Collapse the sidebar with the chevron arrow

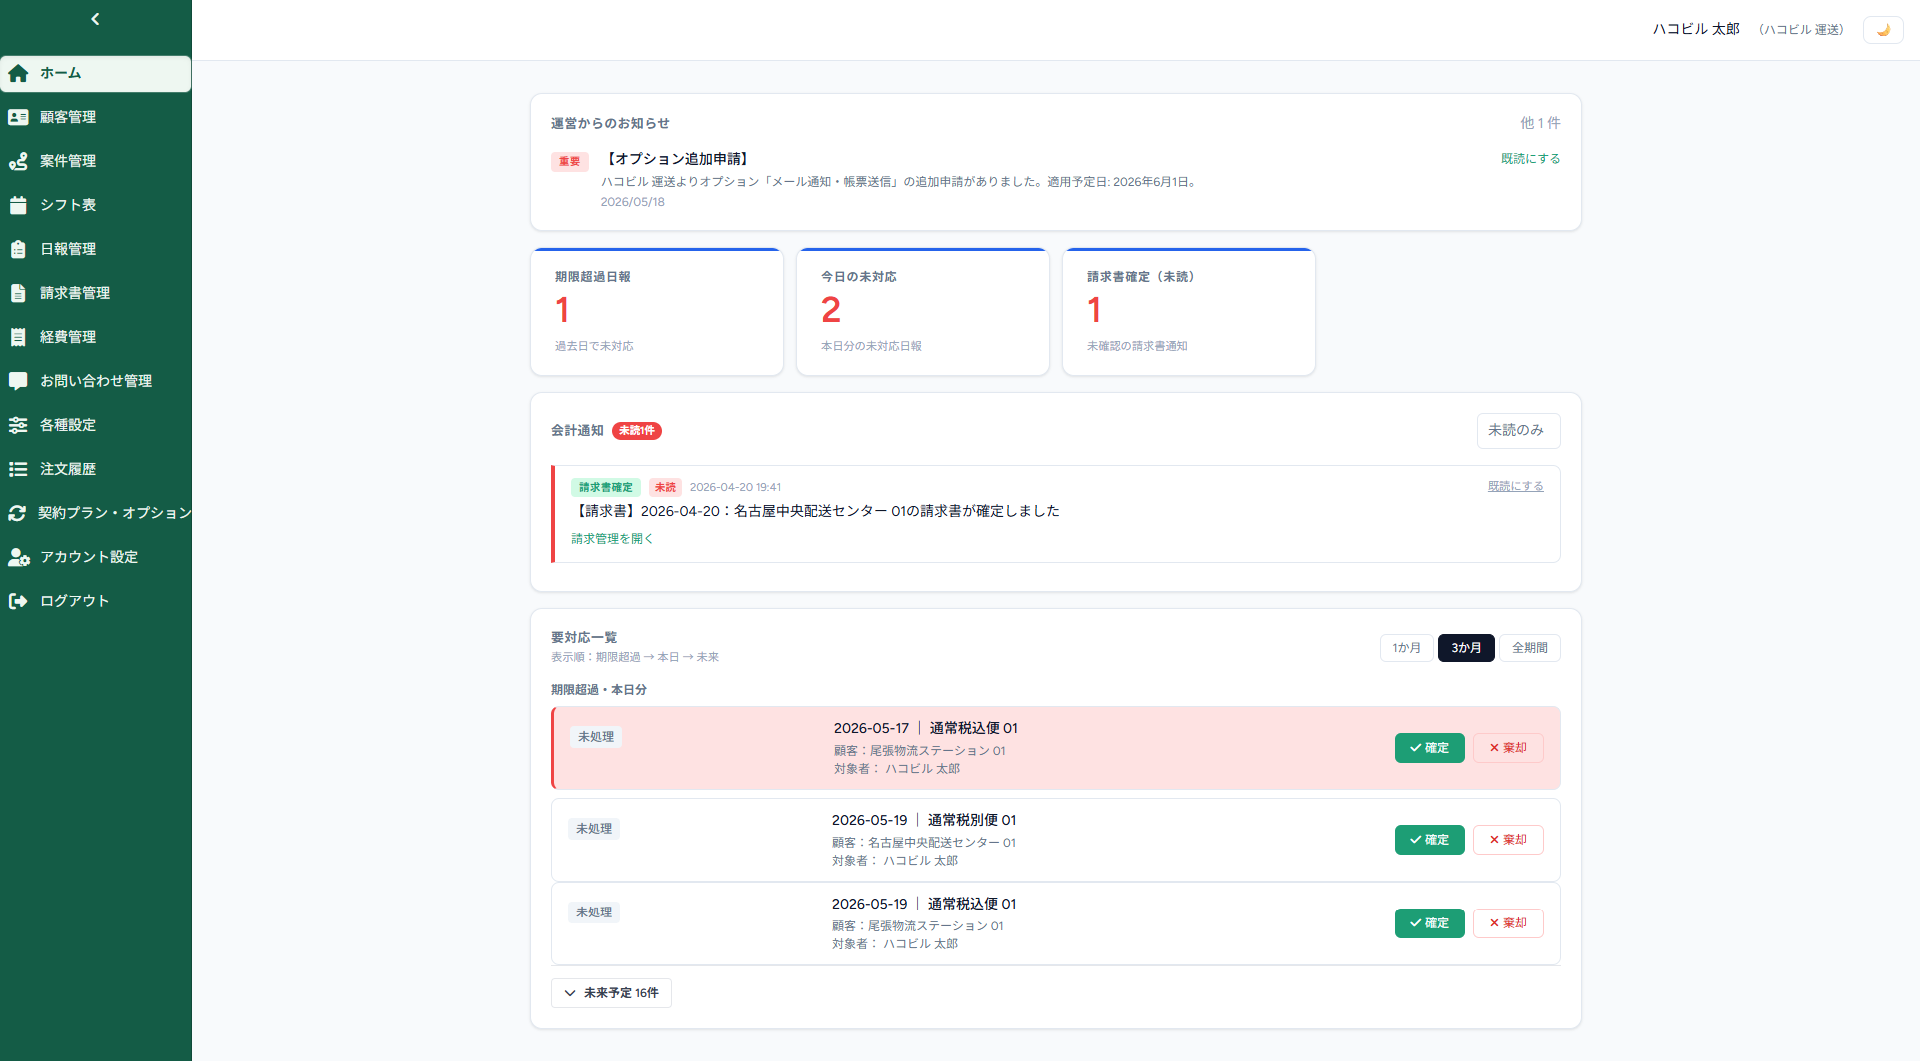coord(95,19)
